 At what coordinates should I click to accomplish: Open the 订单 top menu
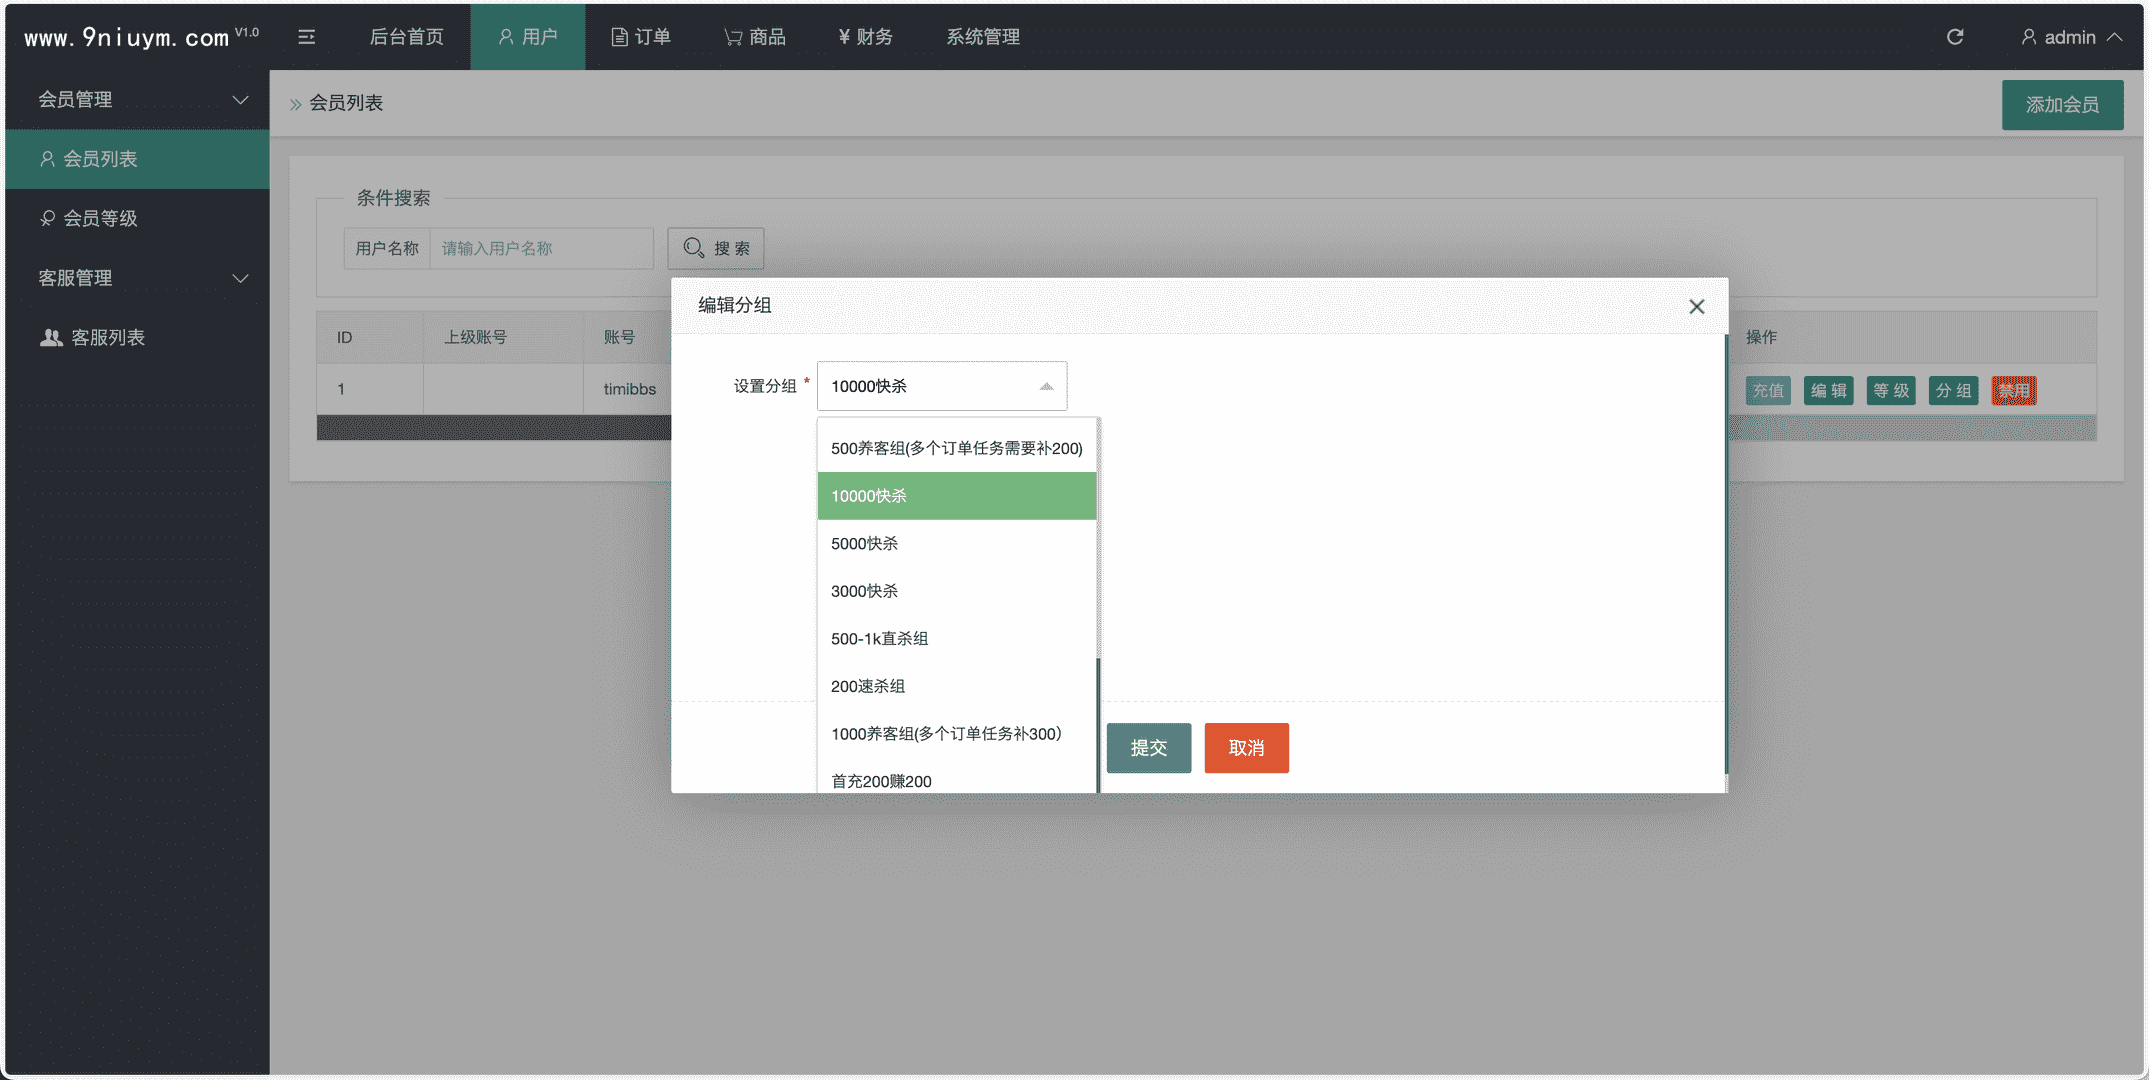click(x=641, y=37)
